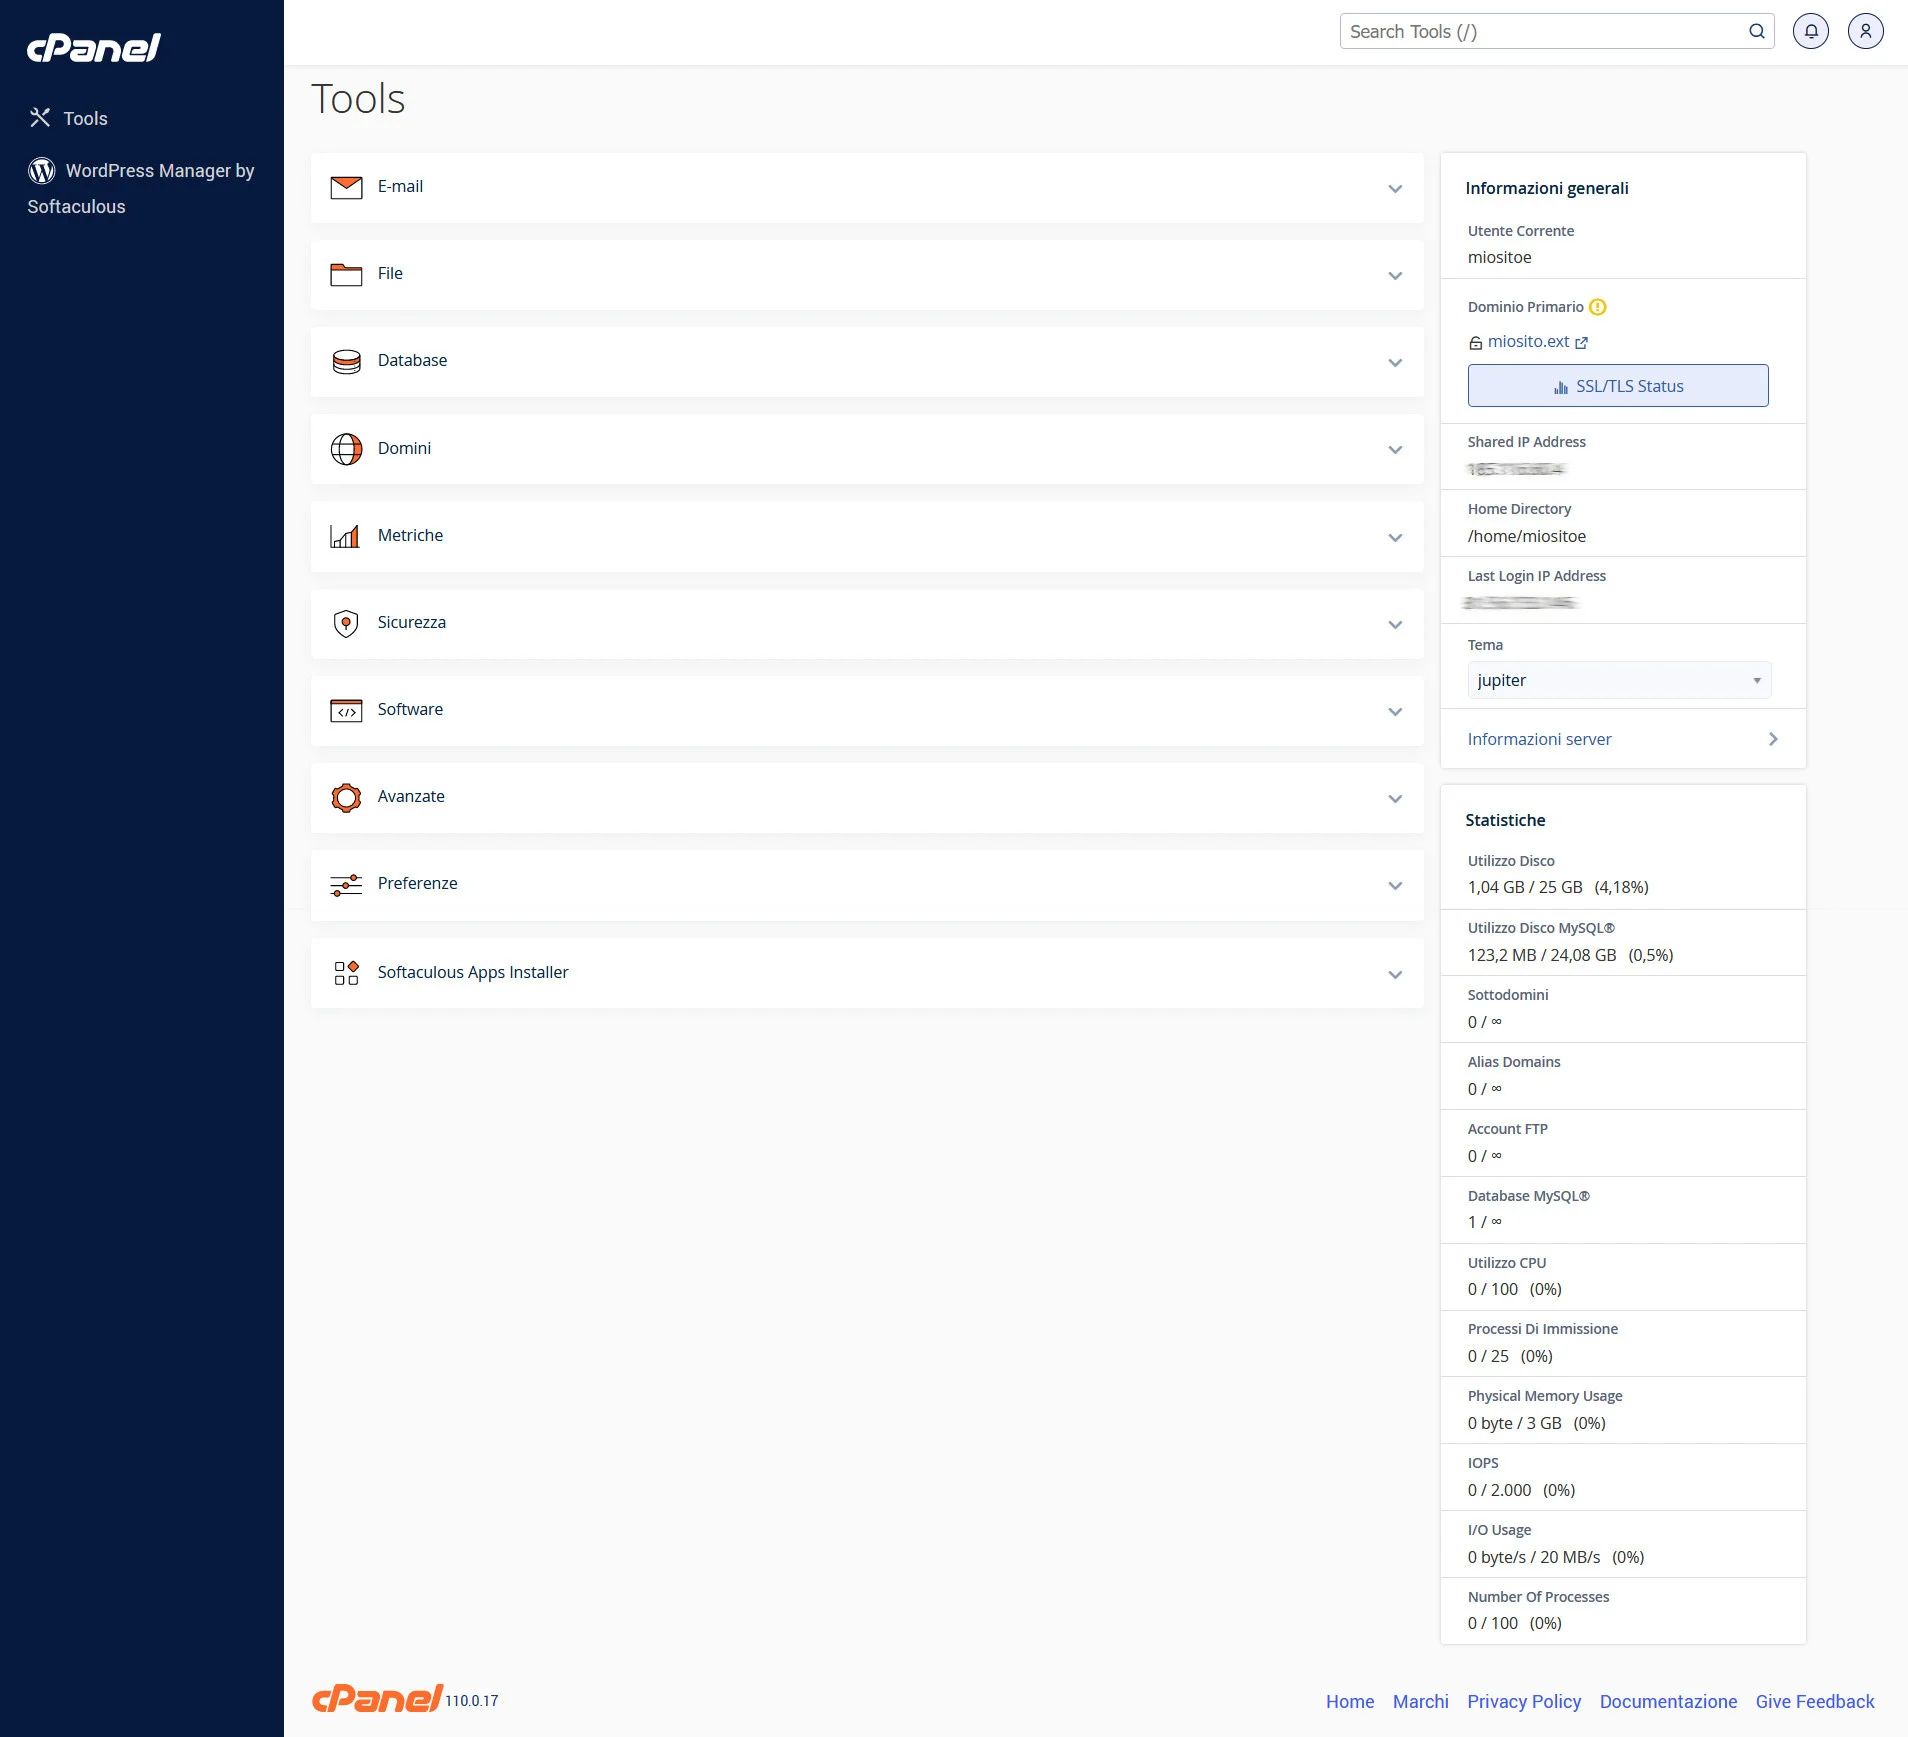Select the Avanzate gear icon
Image resolution: width=1908 pixels, height=1737 pixels.
[346, 798]
